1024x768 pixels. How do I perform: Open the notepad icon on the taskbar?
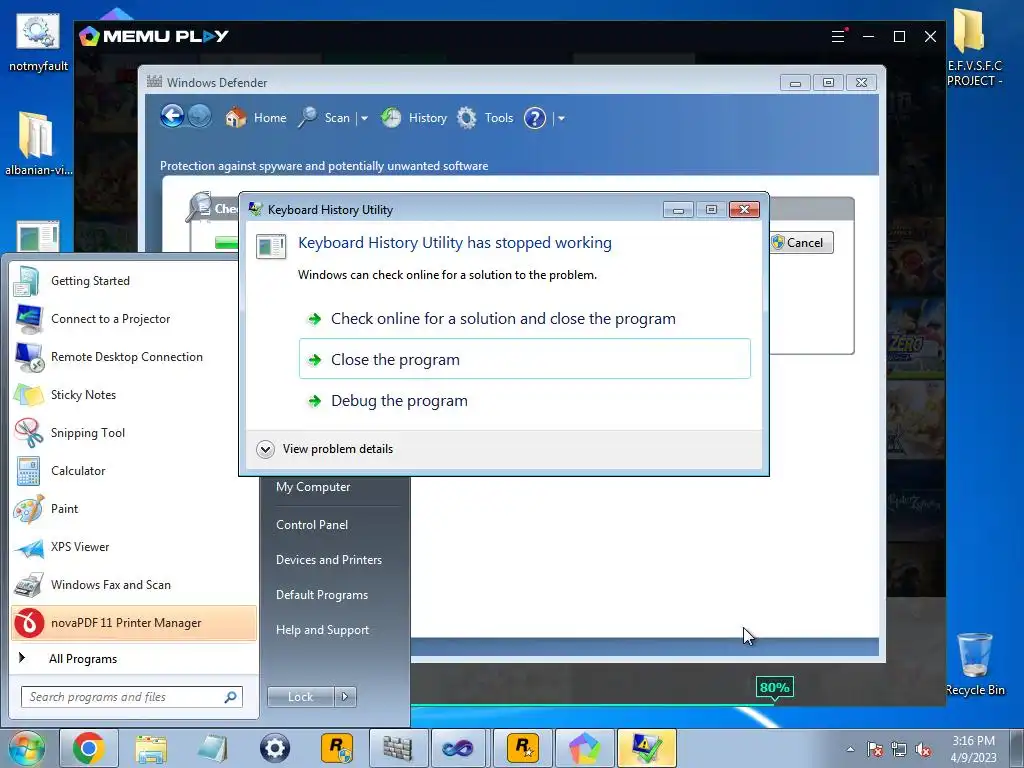point(212,748)
